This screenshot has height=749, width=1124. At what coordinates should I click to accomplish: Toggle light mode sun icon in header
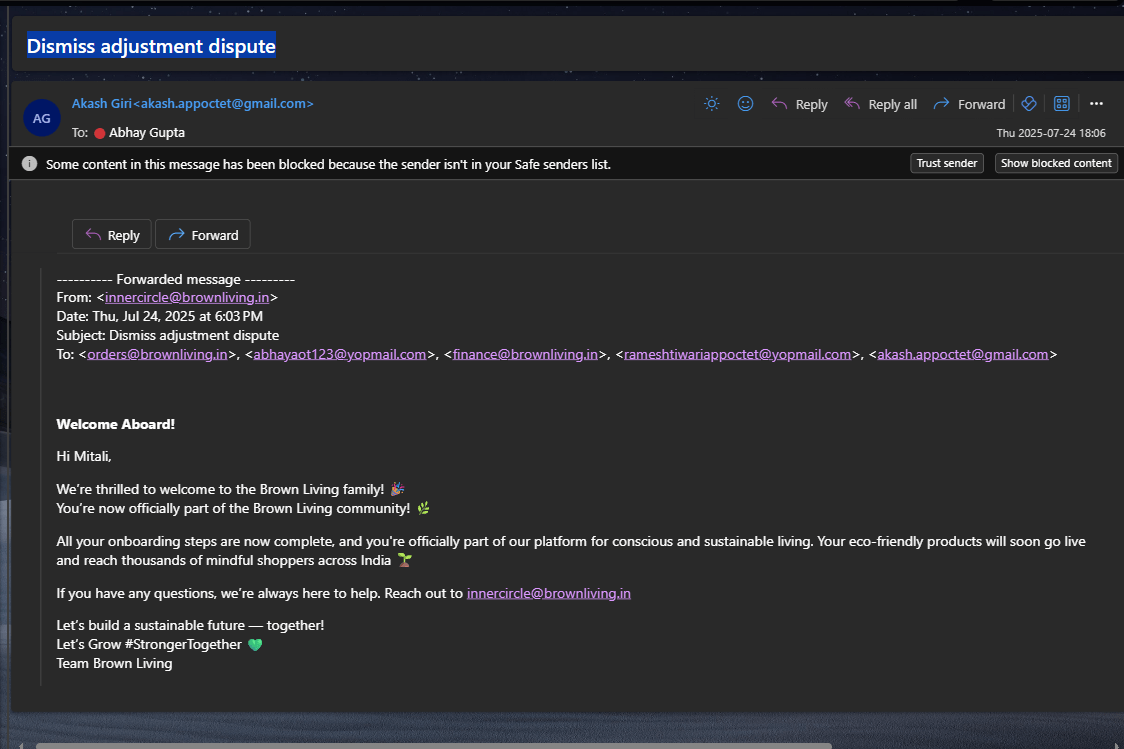pos(711,104)
